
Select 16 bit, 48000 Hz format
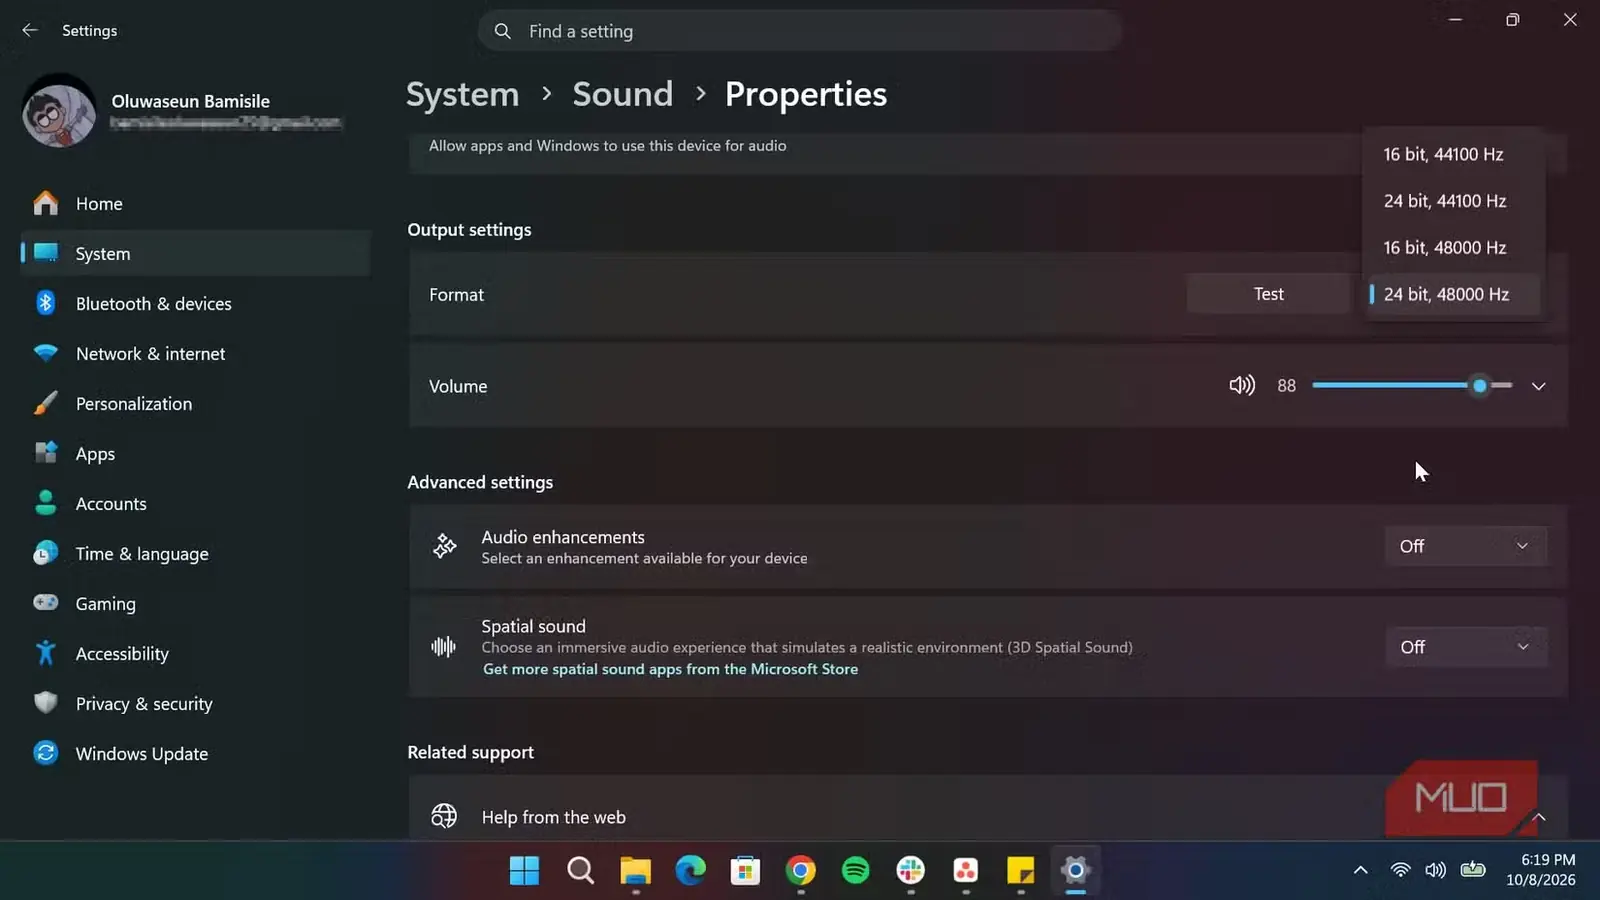[1453, 247]
